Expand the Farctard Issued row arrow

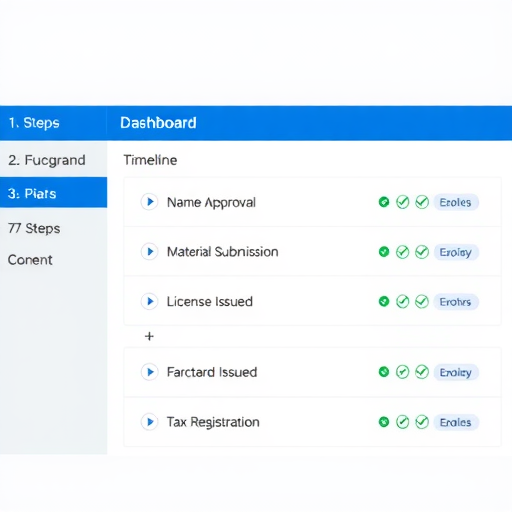[149, 372]
